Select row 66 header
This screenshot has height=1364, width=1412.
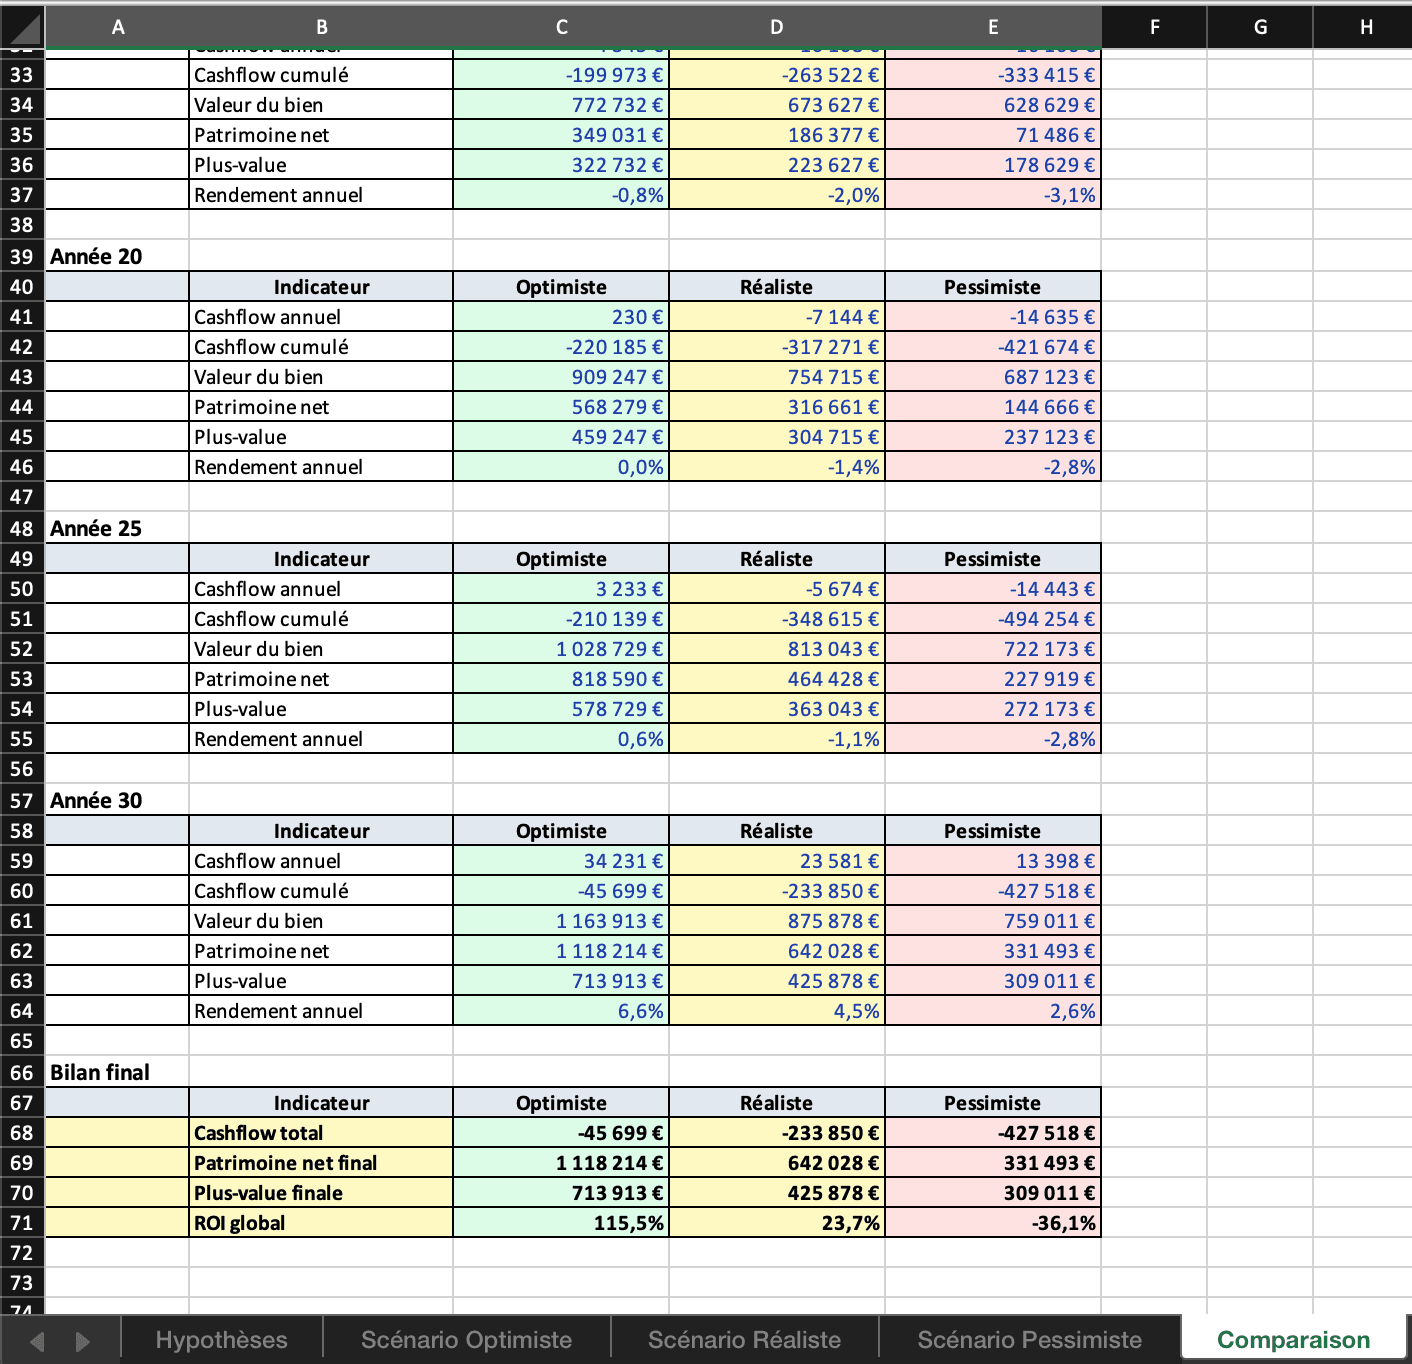click(21, 1072)
